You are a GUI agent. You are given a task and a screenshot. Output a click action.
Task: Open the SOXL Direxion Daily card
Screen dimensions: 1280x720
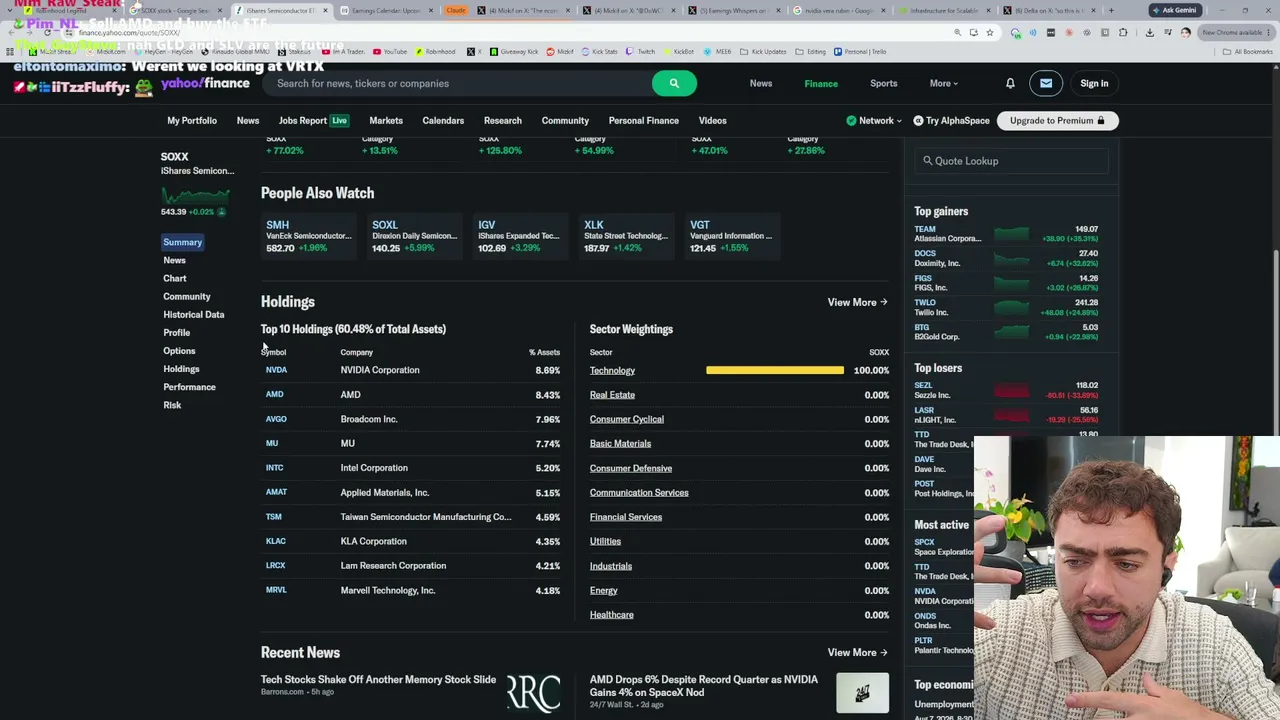point(415,236)
